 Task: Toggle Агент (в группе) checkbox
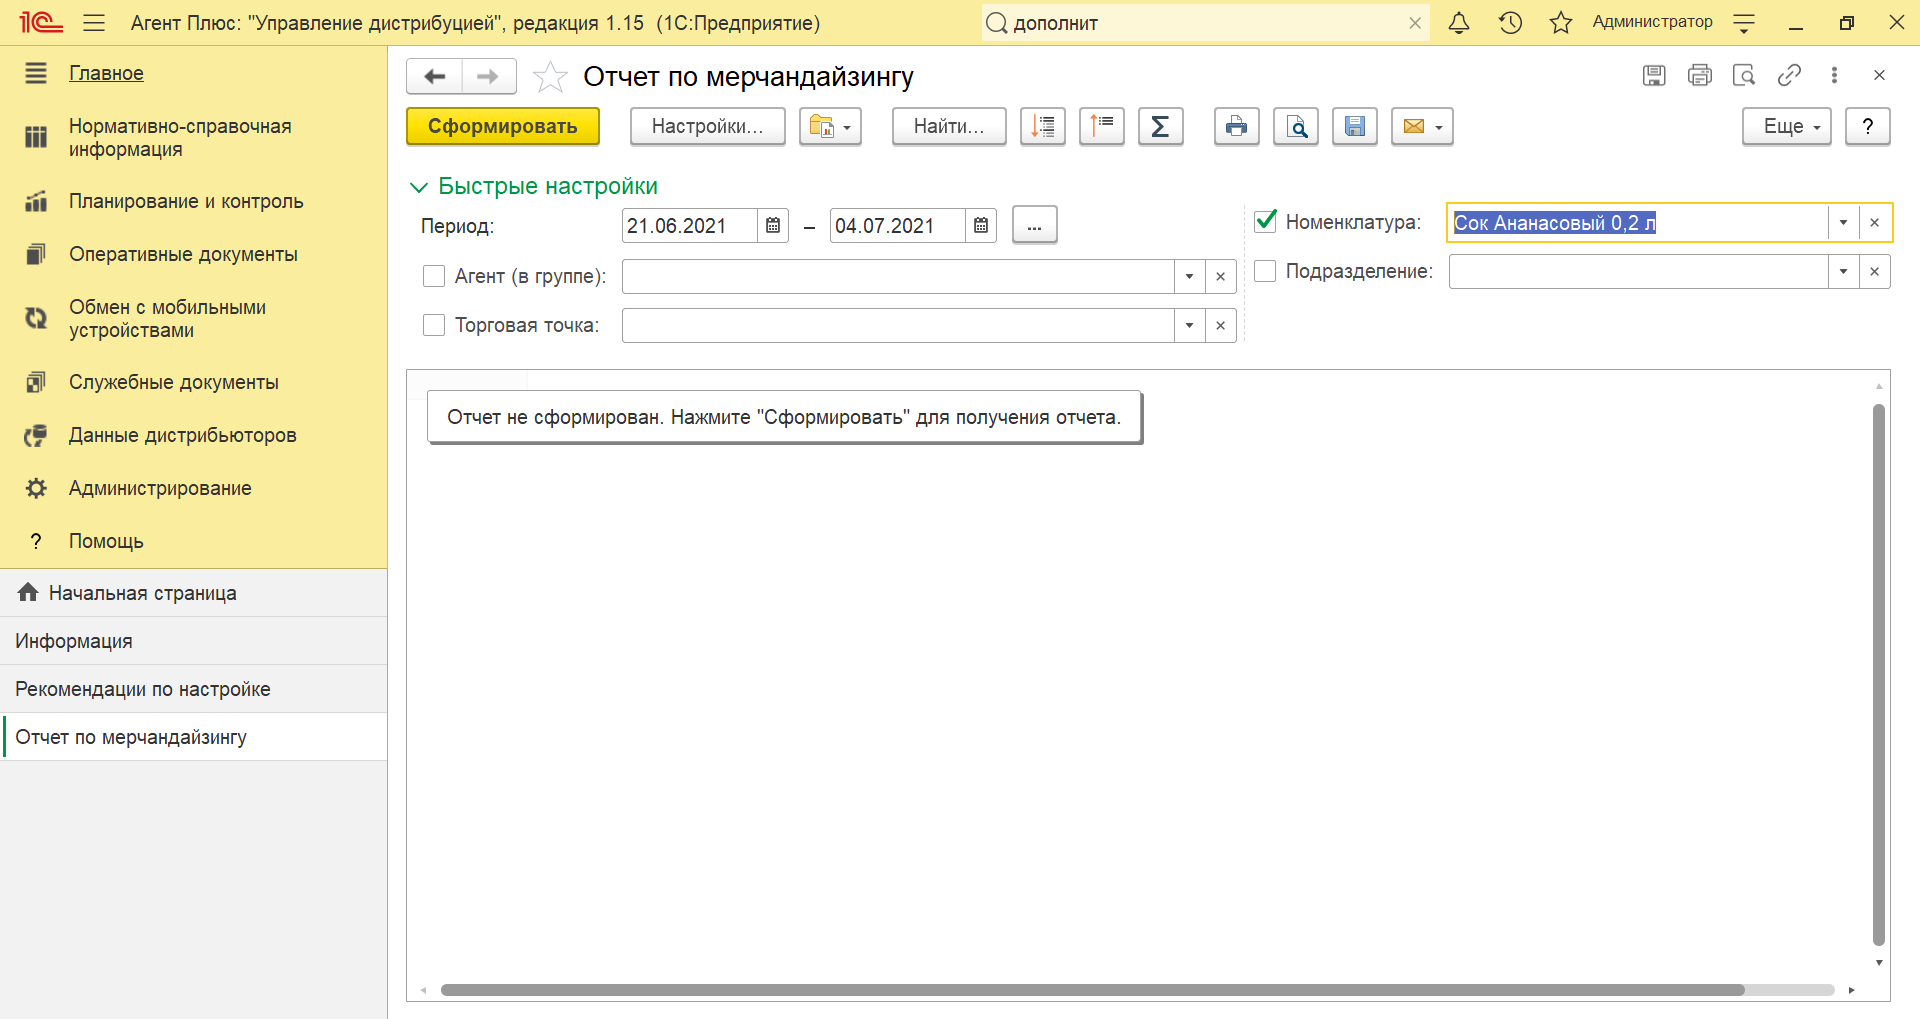tap(434, 276)
